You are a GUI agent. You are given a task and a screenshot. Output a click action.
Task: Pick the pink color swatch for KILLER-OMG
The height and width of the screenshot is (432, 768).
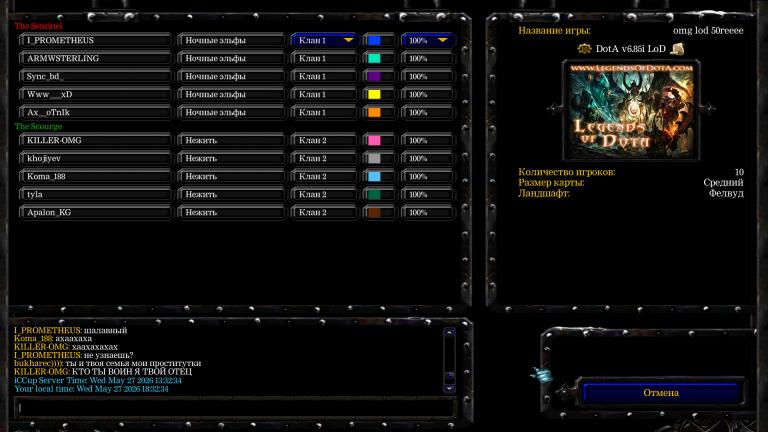point(374,140)
